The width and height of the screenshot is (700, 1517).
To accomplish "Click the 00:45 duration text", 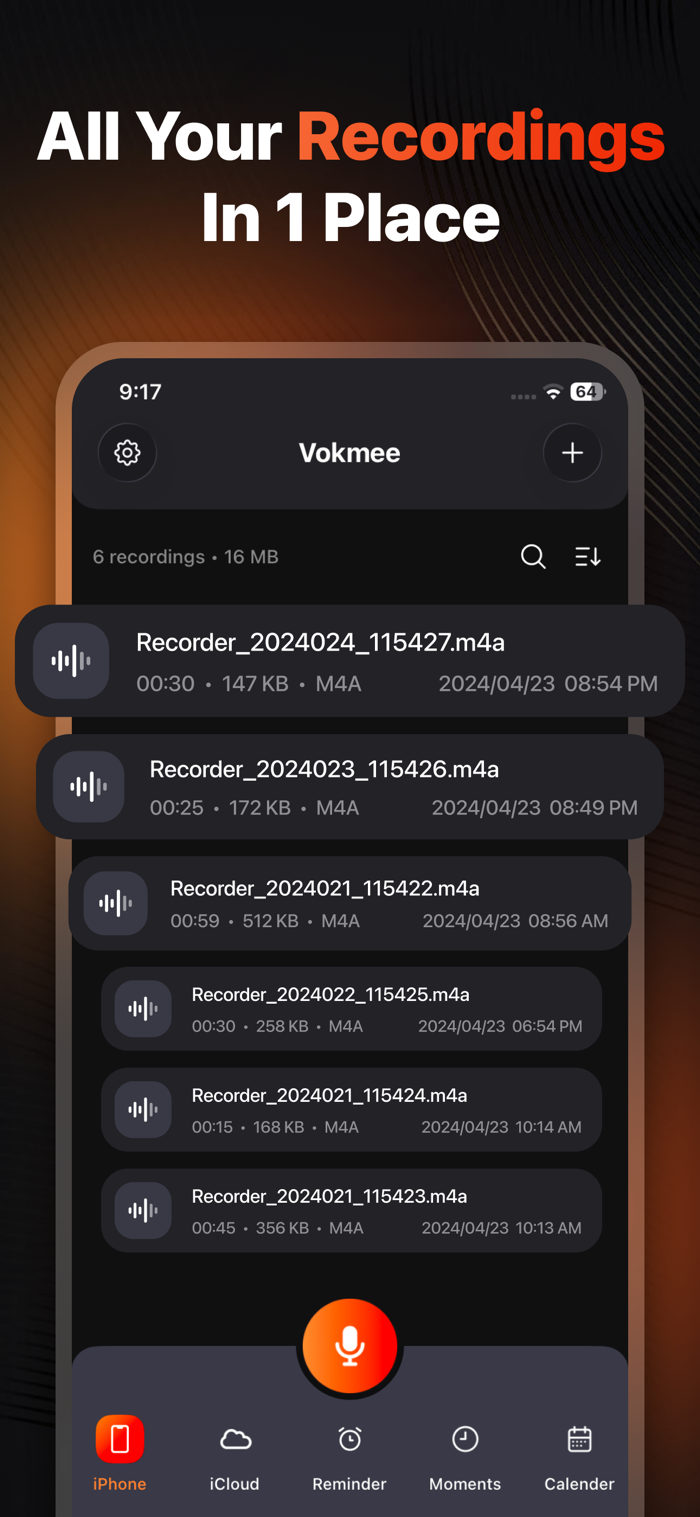I will tap(213, 1228).
